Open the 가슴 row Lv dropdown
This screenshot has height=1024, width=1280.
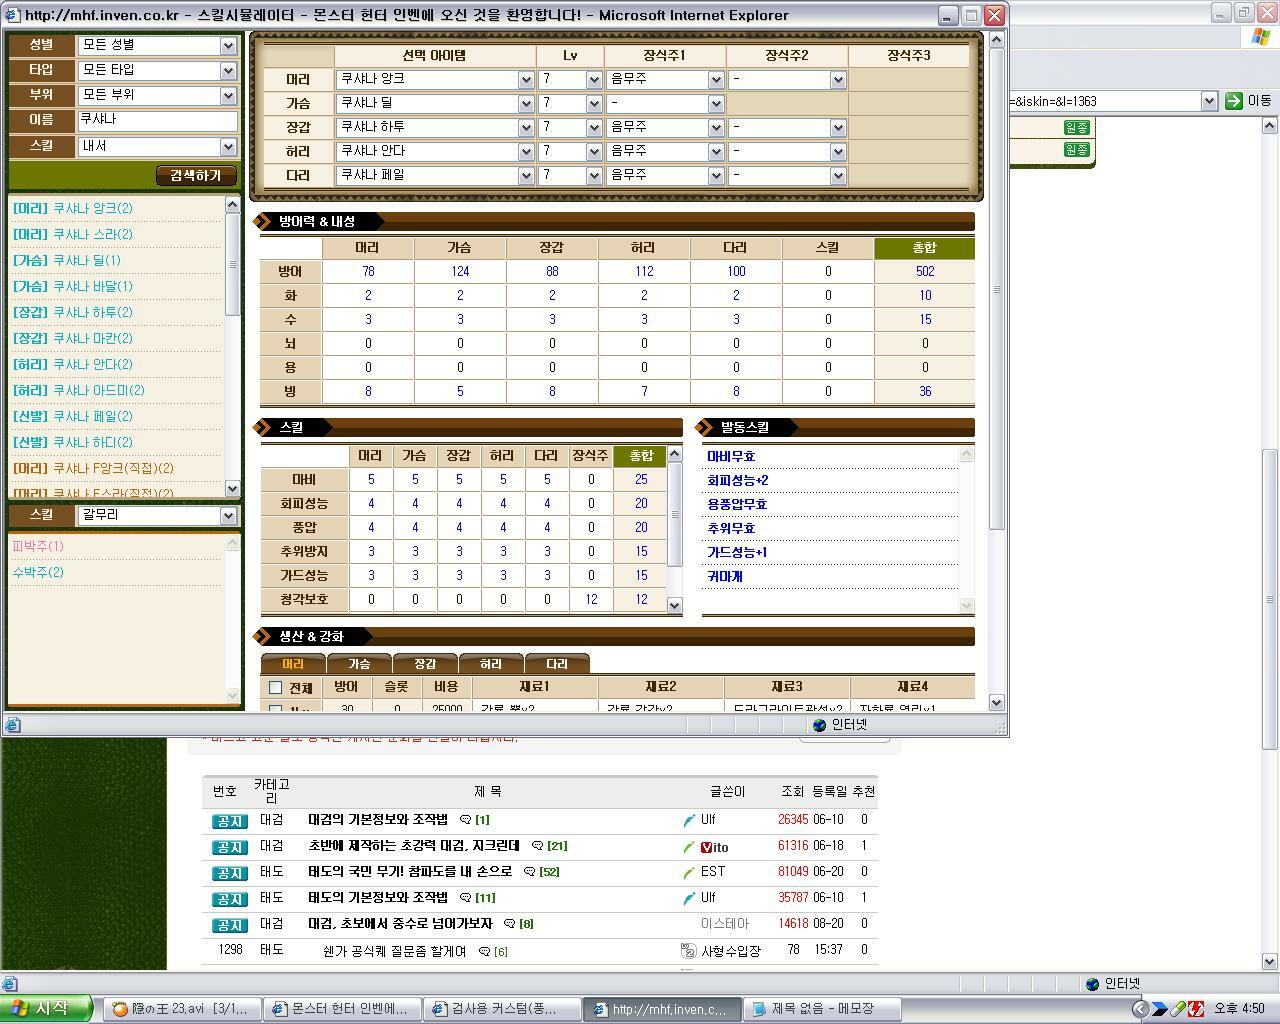(x=594, y=103)
